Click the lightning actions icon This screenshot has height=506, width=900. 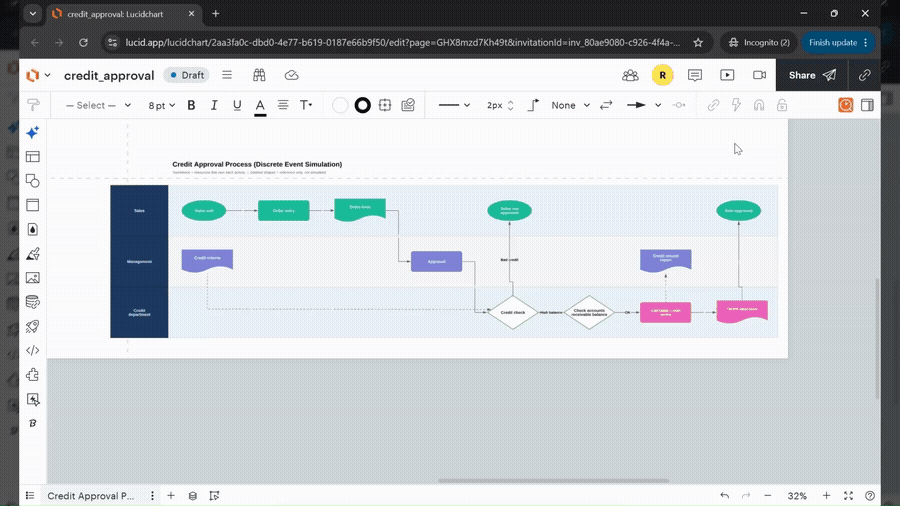[x=736, y=105]
